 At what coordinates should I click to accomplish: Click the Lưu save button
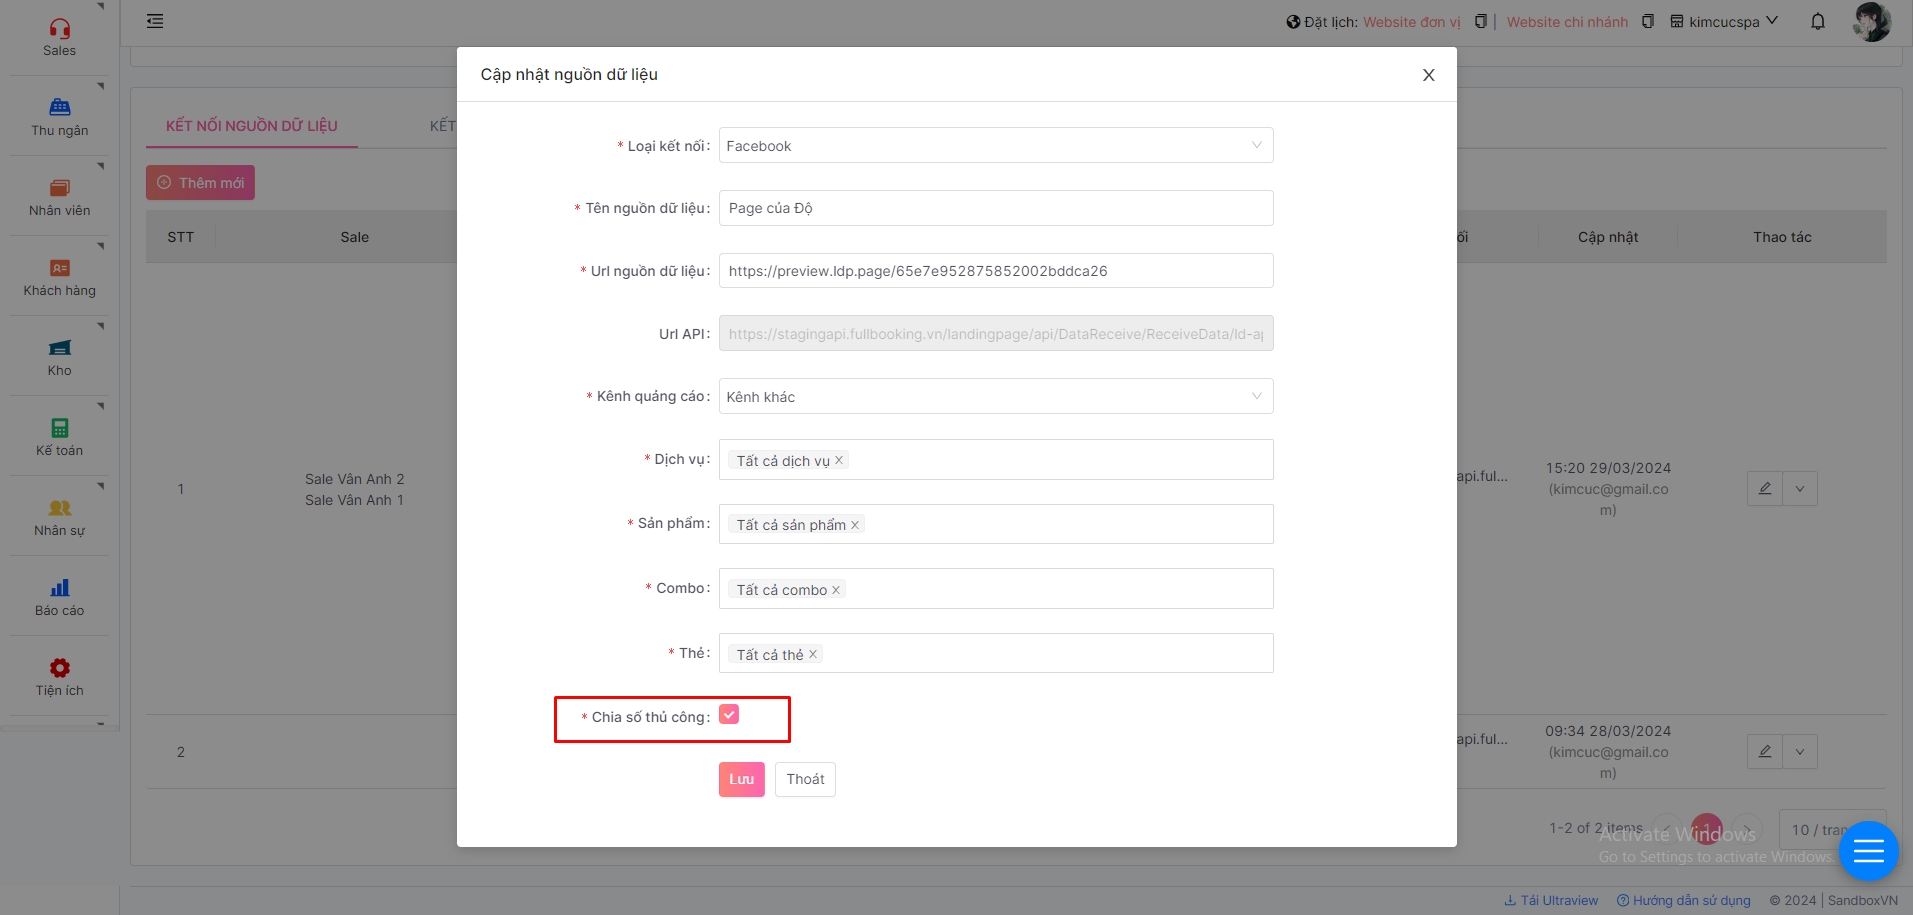pos(741,779)
